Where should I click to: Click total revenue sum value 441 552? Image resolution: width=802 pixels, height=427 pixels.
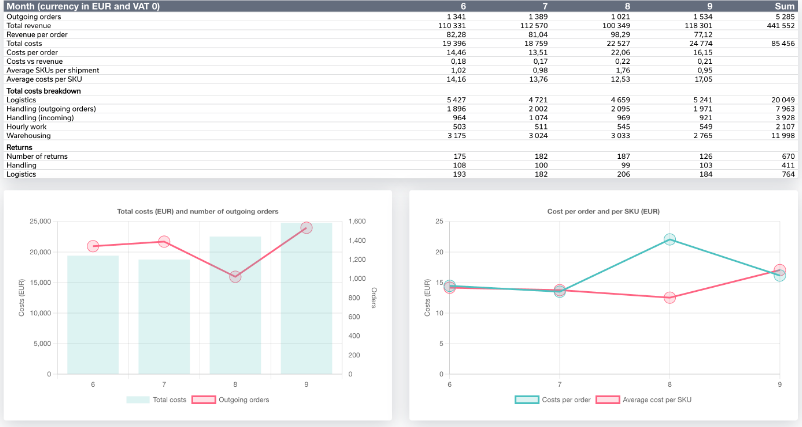point(781,26)
